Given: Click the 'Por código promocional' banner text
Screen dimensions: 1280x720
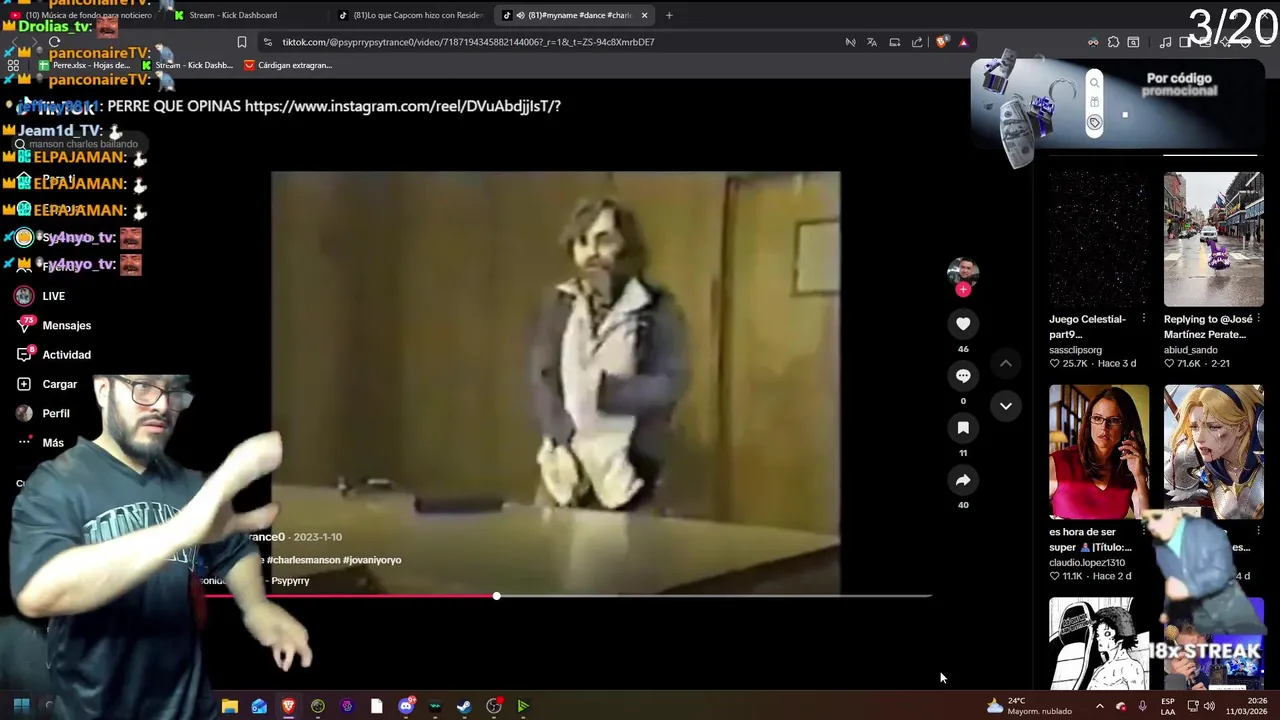Looking at the screenshot, I should click(x=1179, y=84).
